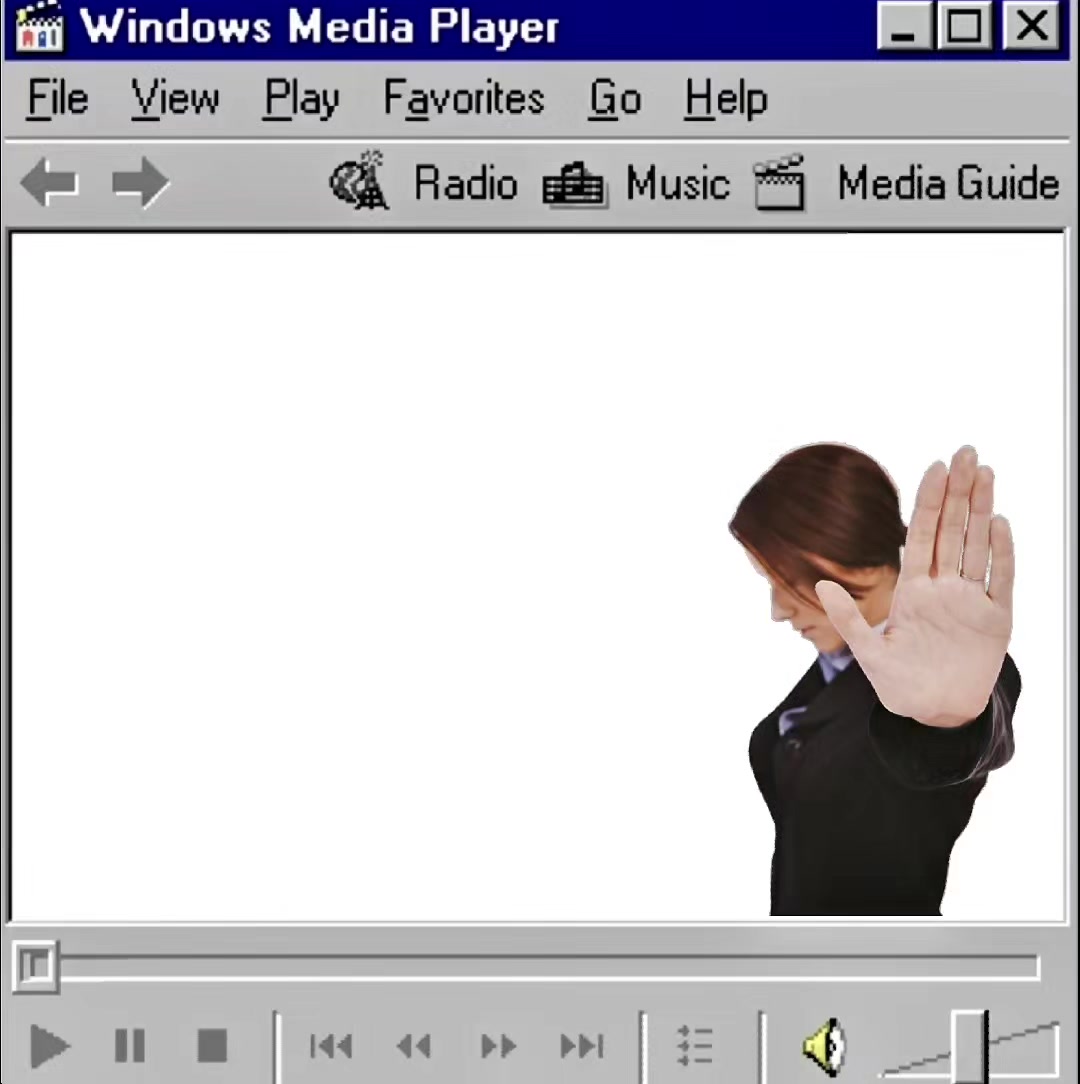This screenshot has height=1084, width=1080.
Task: Click the Radio tower icon
Action: [x=360, y=181]
